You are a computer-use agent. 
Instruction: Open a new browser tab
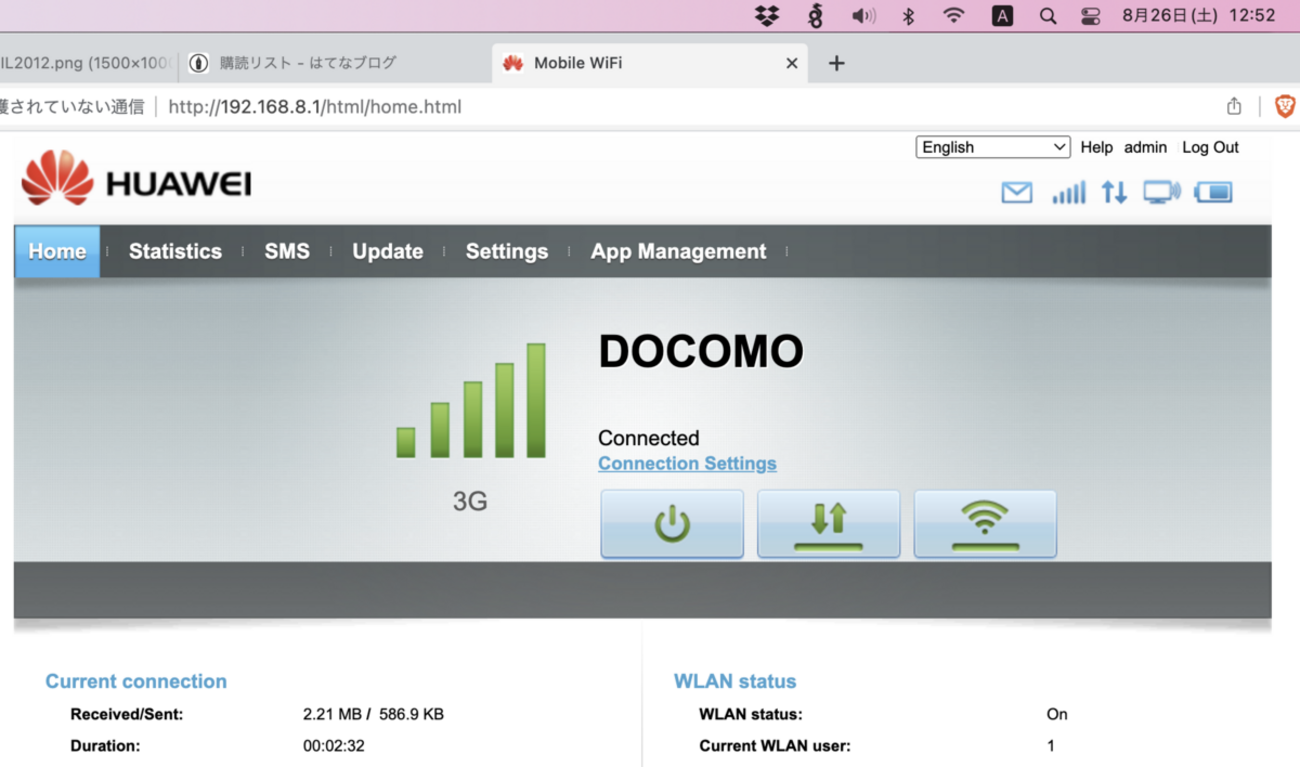point(837,63)
